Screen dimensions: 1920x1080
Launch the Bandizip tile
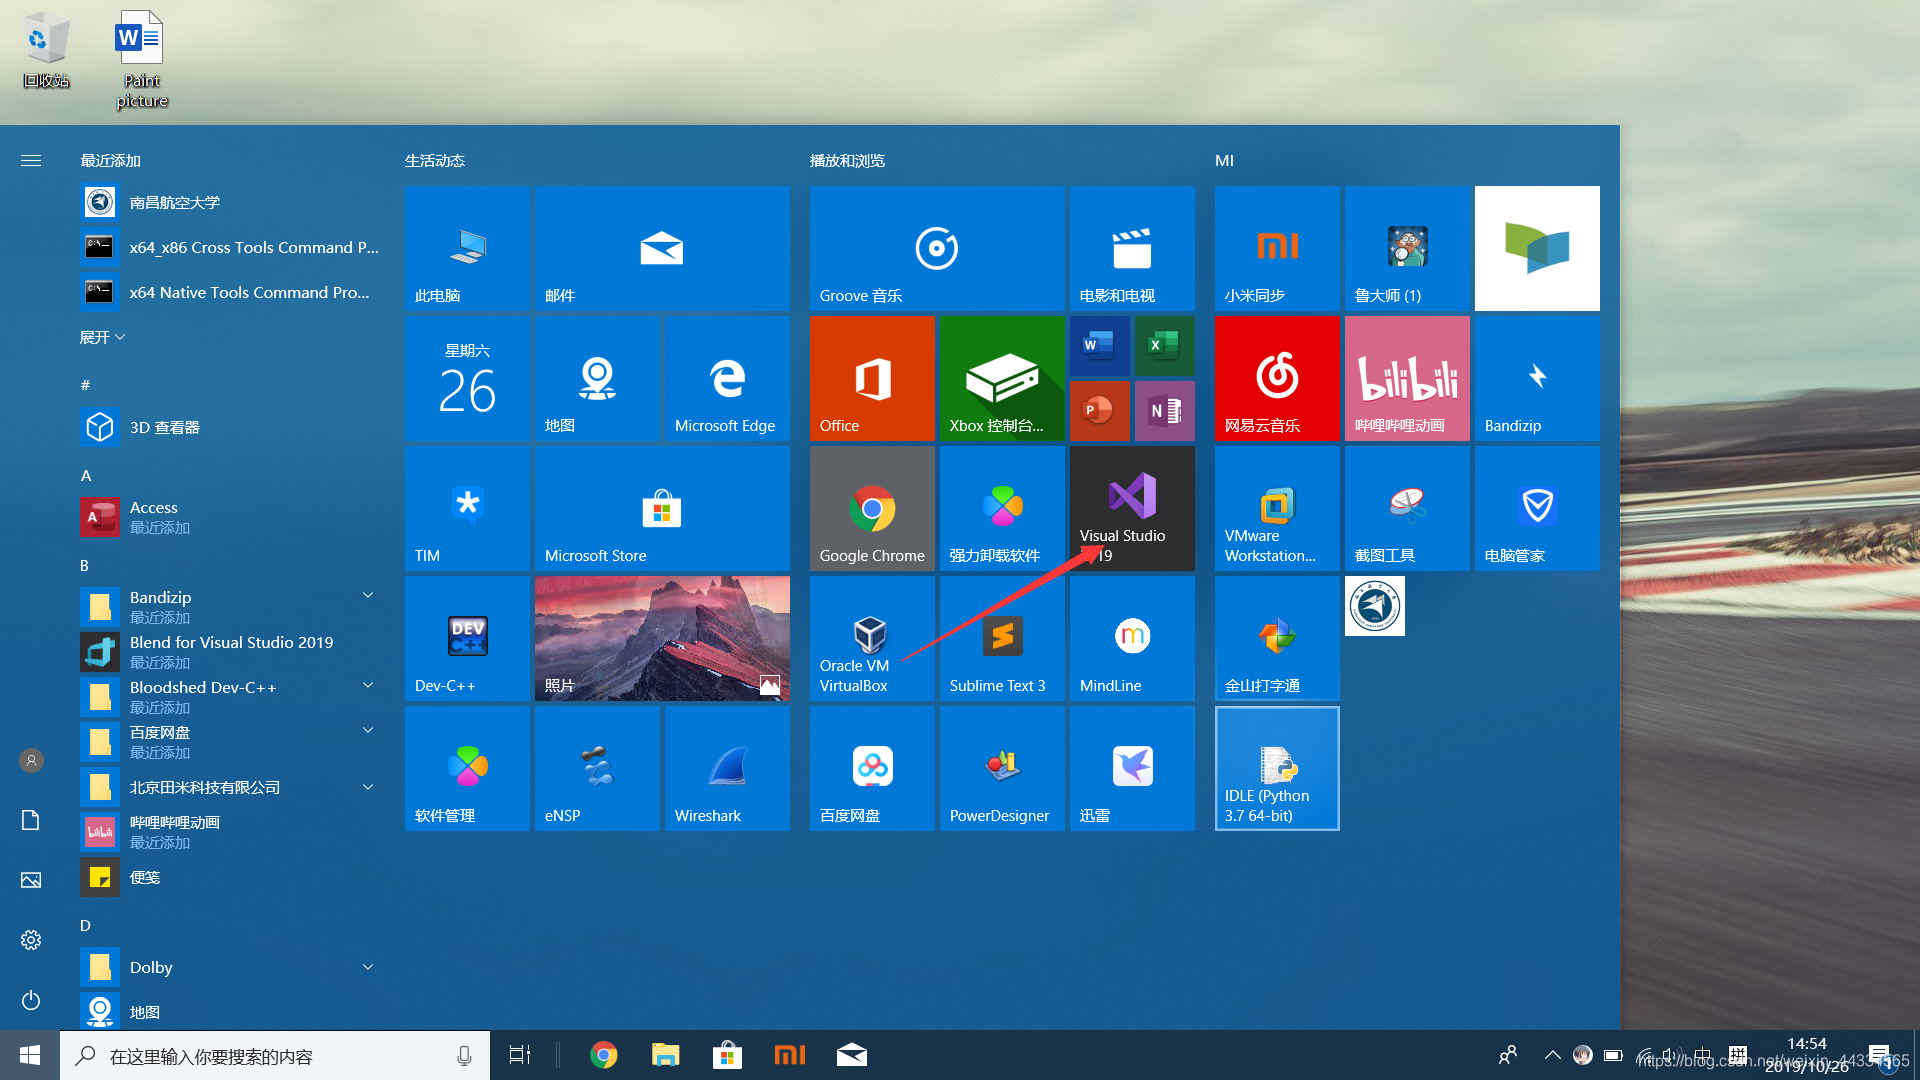[1537, 378]
